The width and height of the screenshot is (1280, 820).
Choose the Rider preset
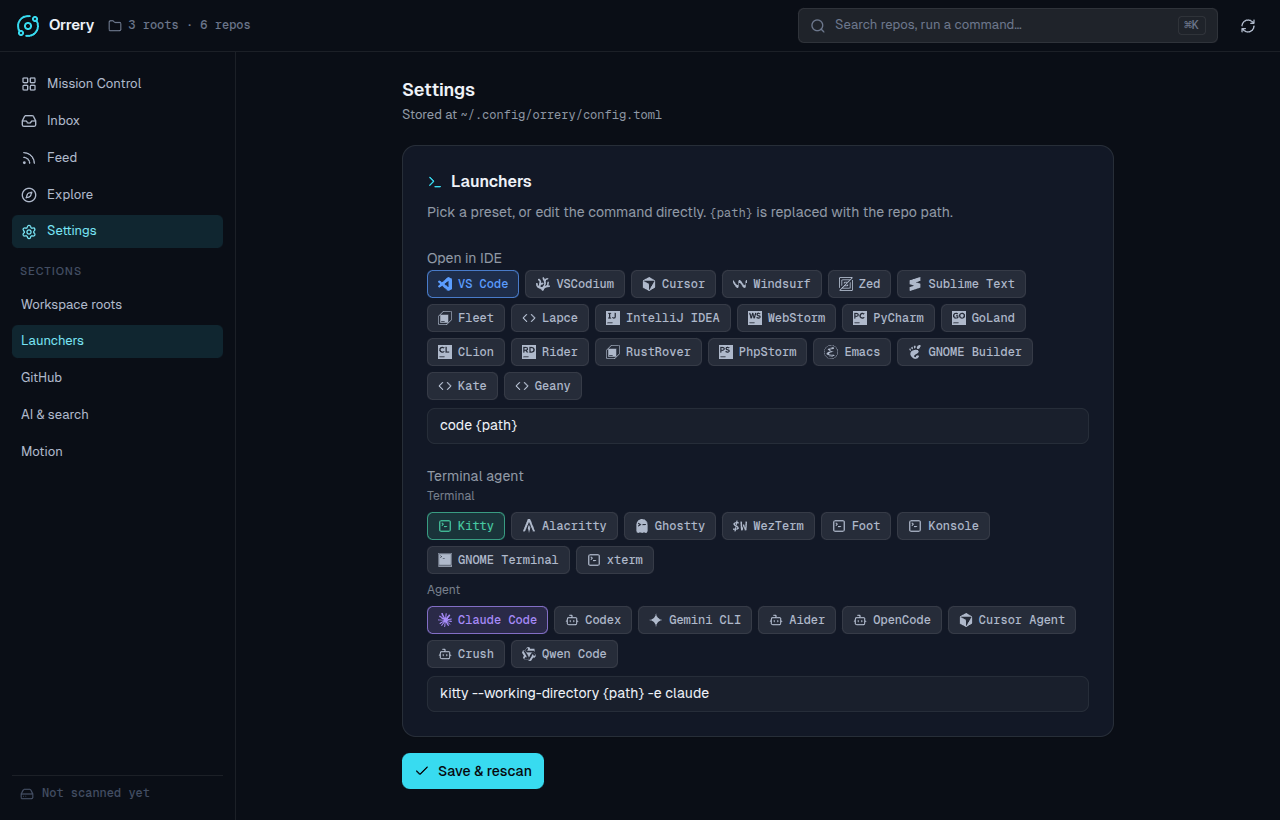[x=550, y=352]
